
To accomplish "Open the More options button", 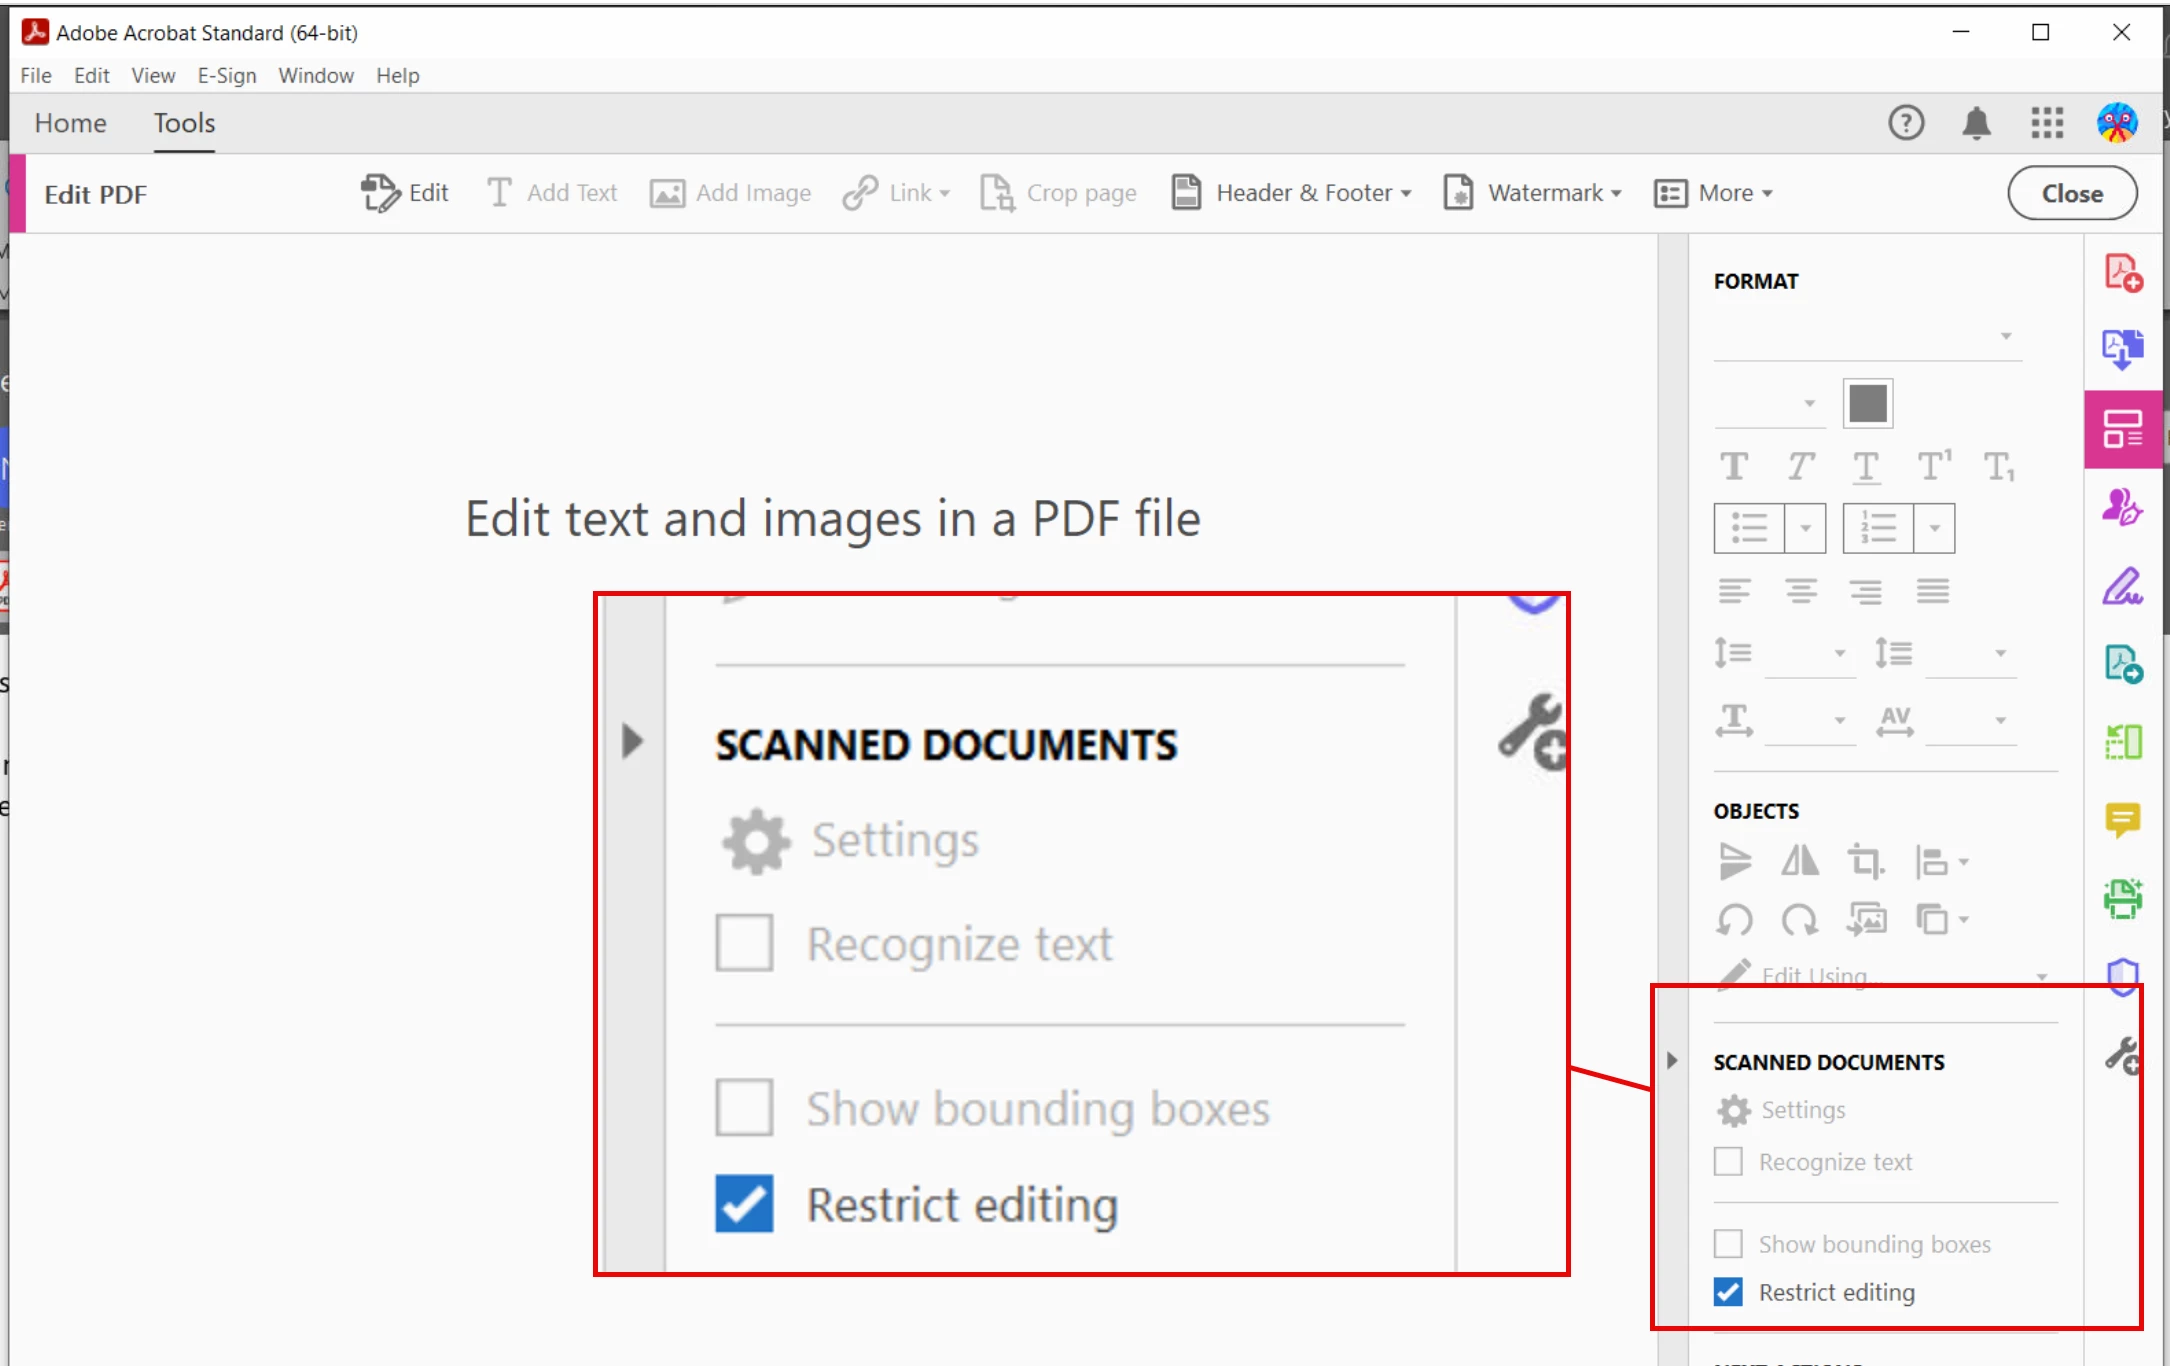I will [x=1713, y=193].
